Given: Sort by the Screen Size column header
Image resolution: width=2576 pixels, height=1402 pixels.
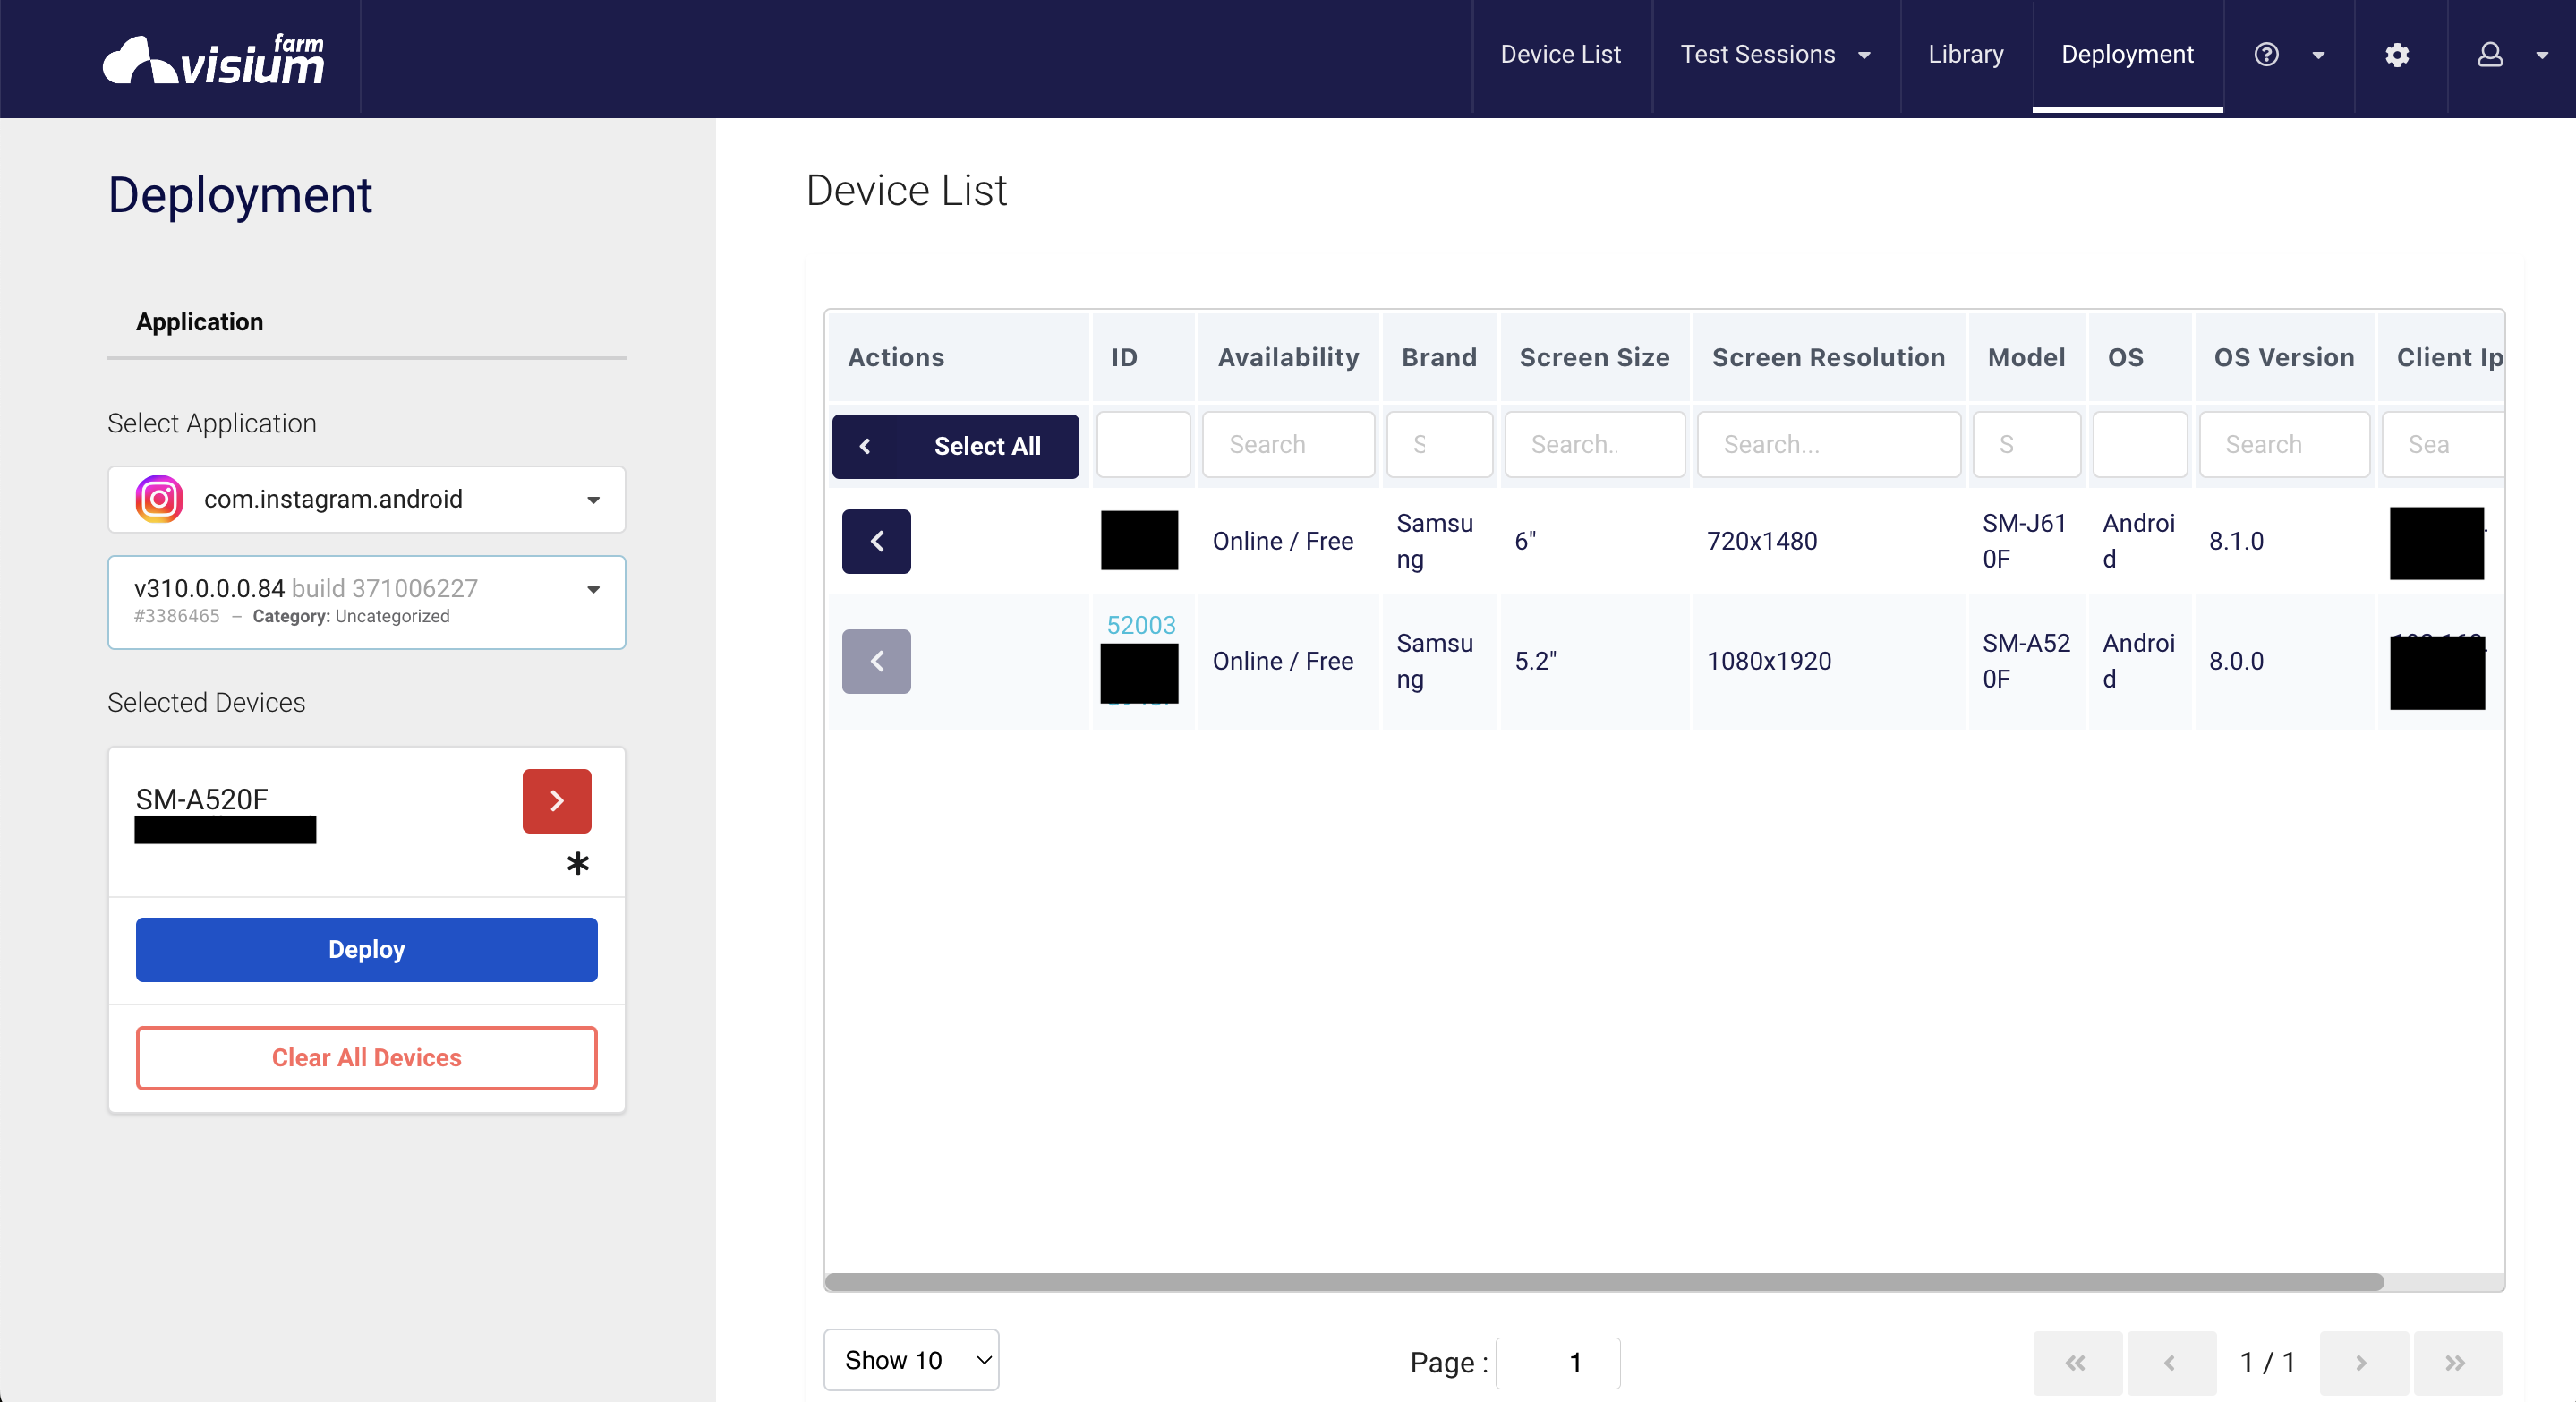Looking at the screenshot, I should coord(1594,357).
